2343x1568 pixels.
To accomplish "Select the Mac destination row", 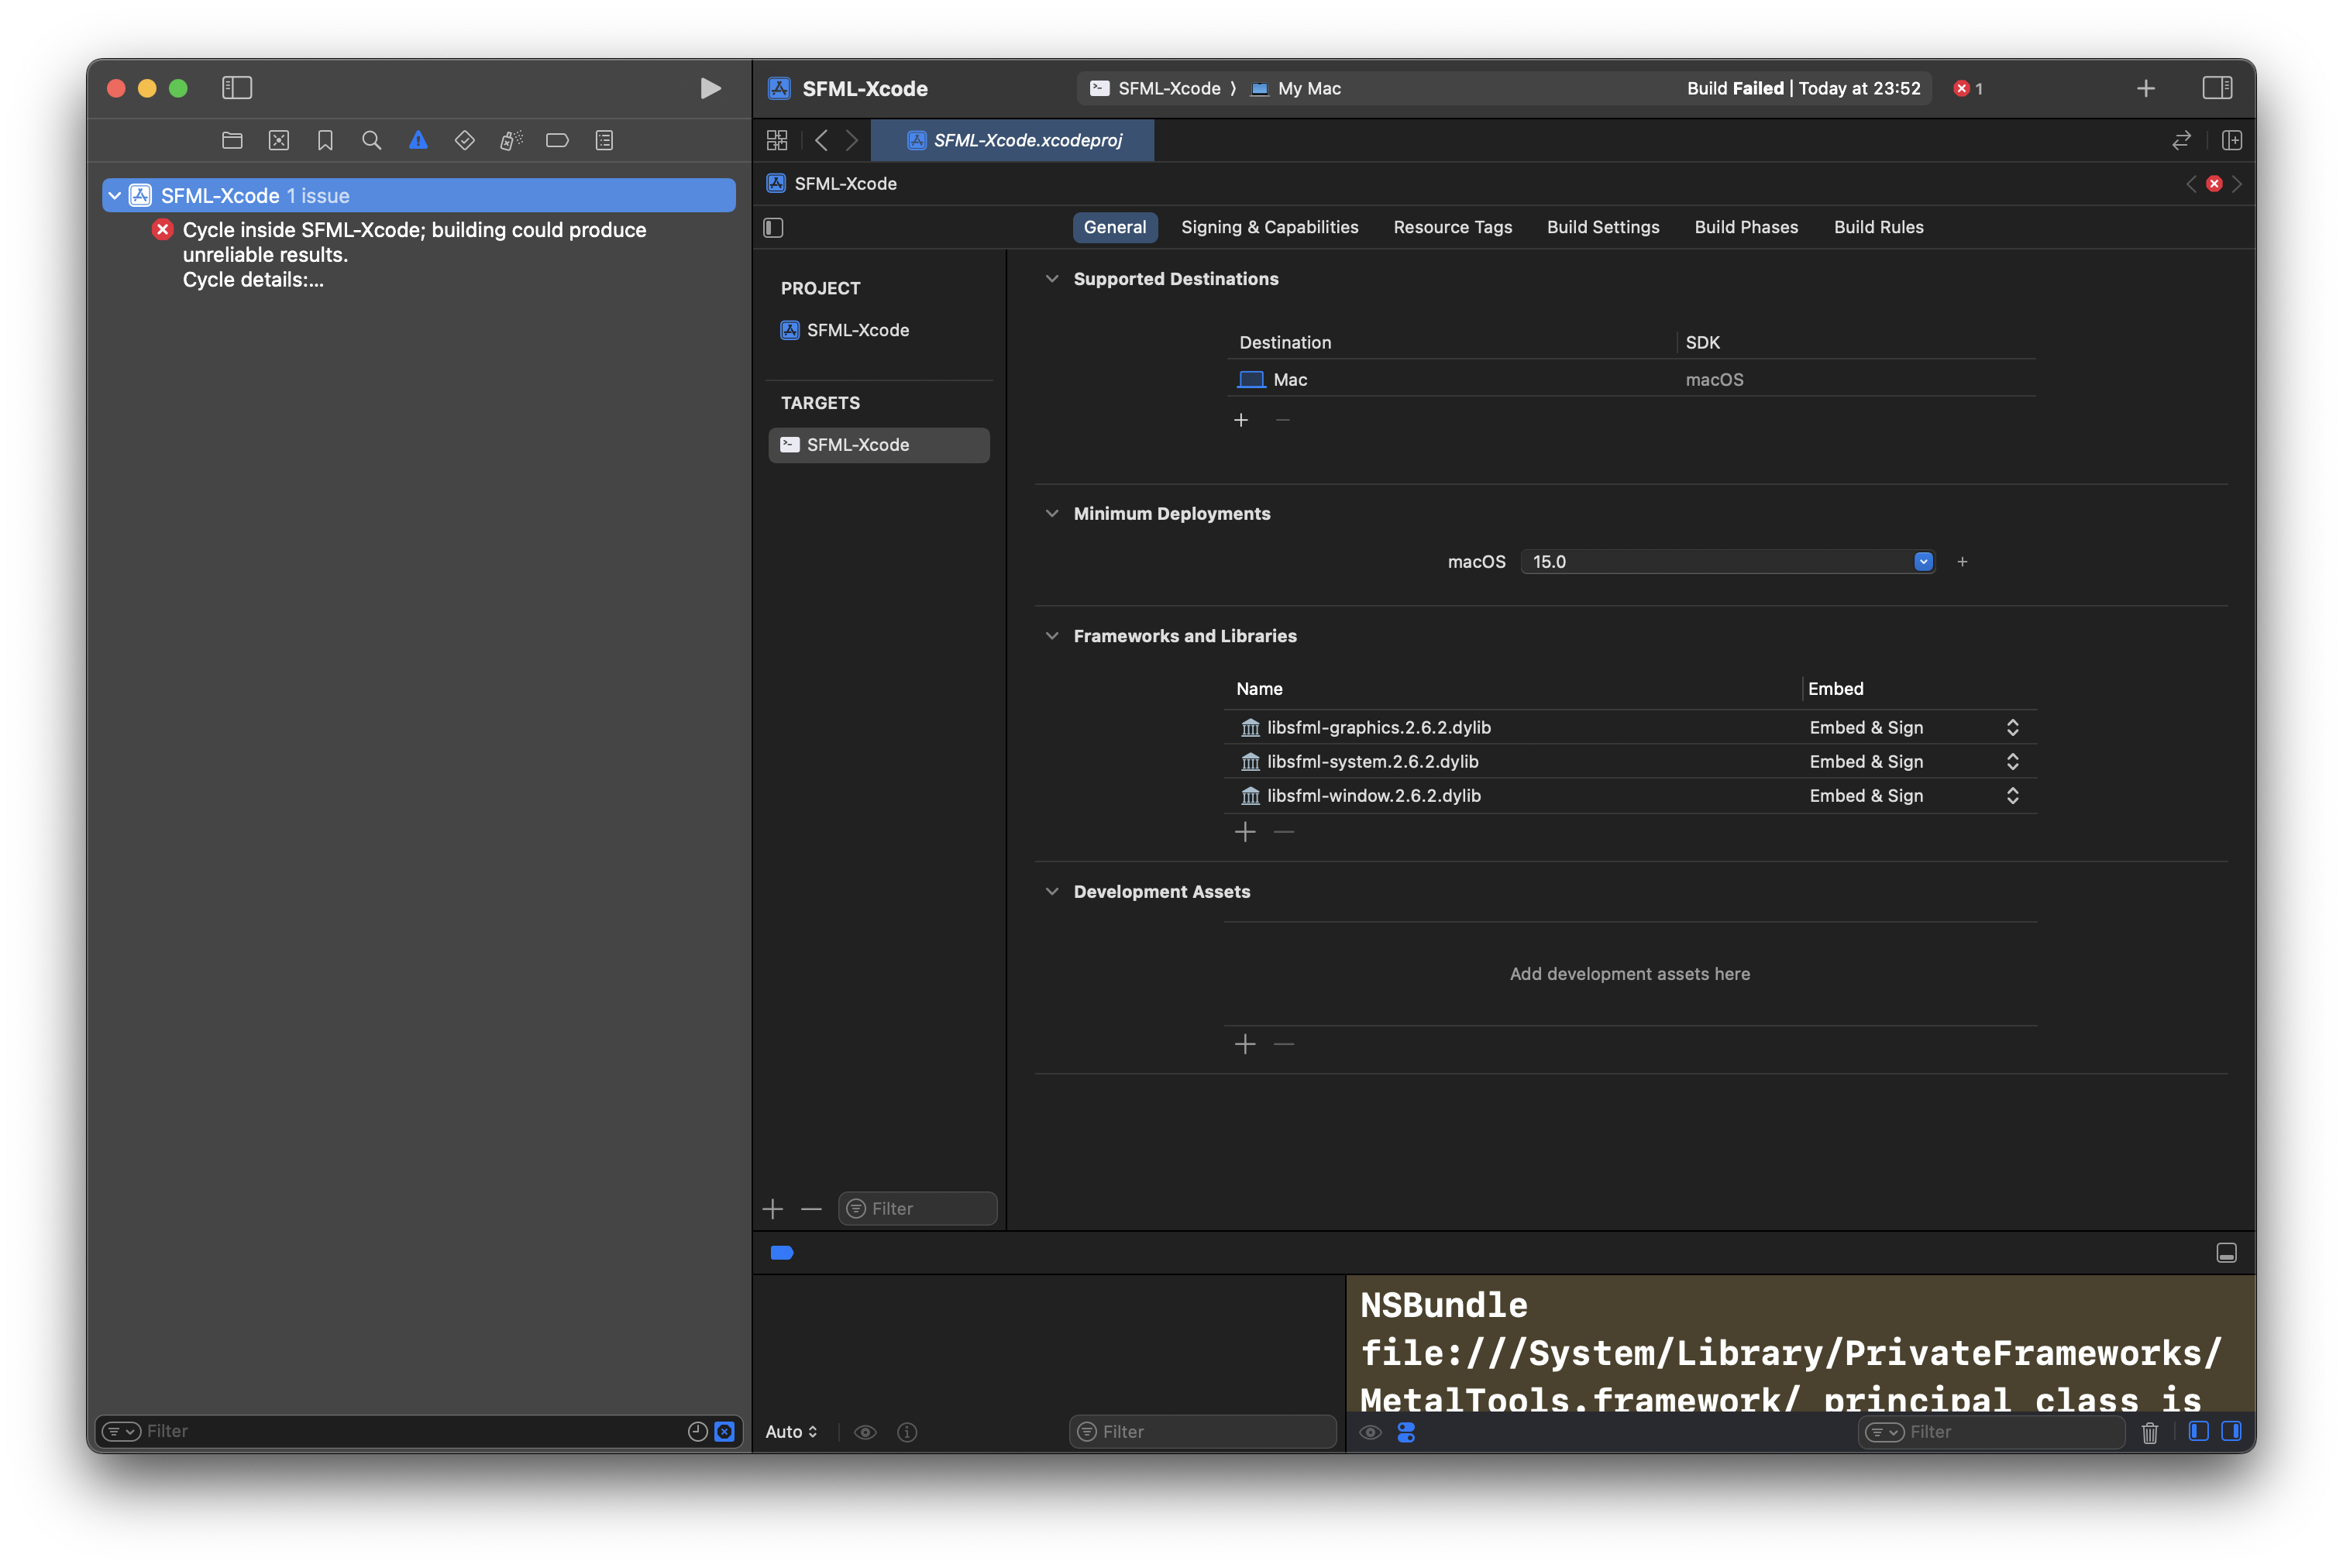I will [1630, 379].
